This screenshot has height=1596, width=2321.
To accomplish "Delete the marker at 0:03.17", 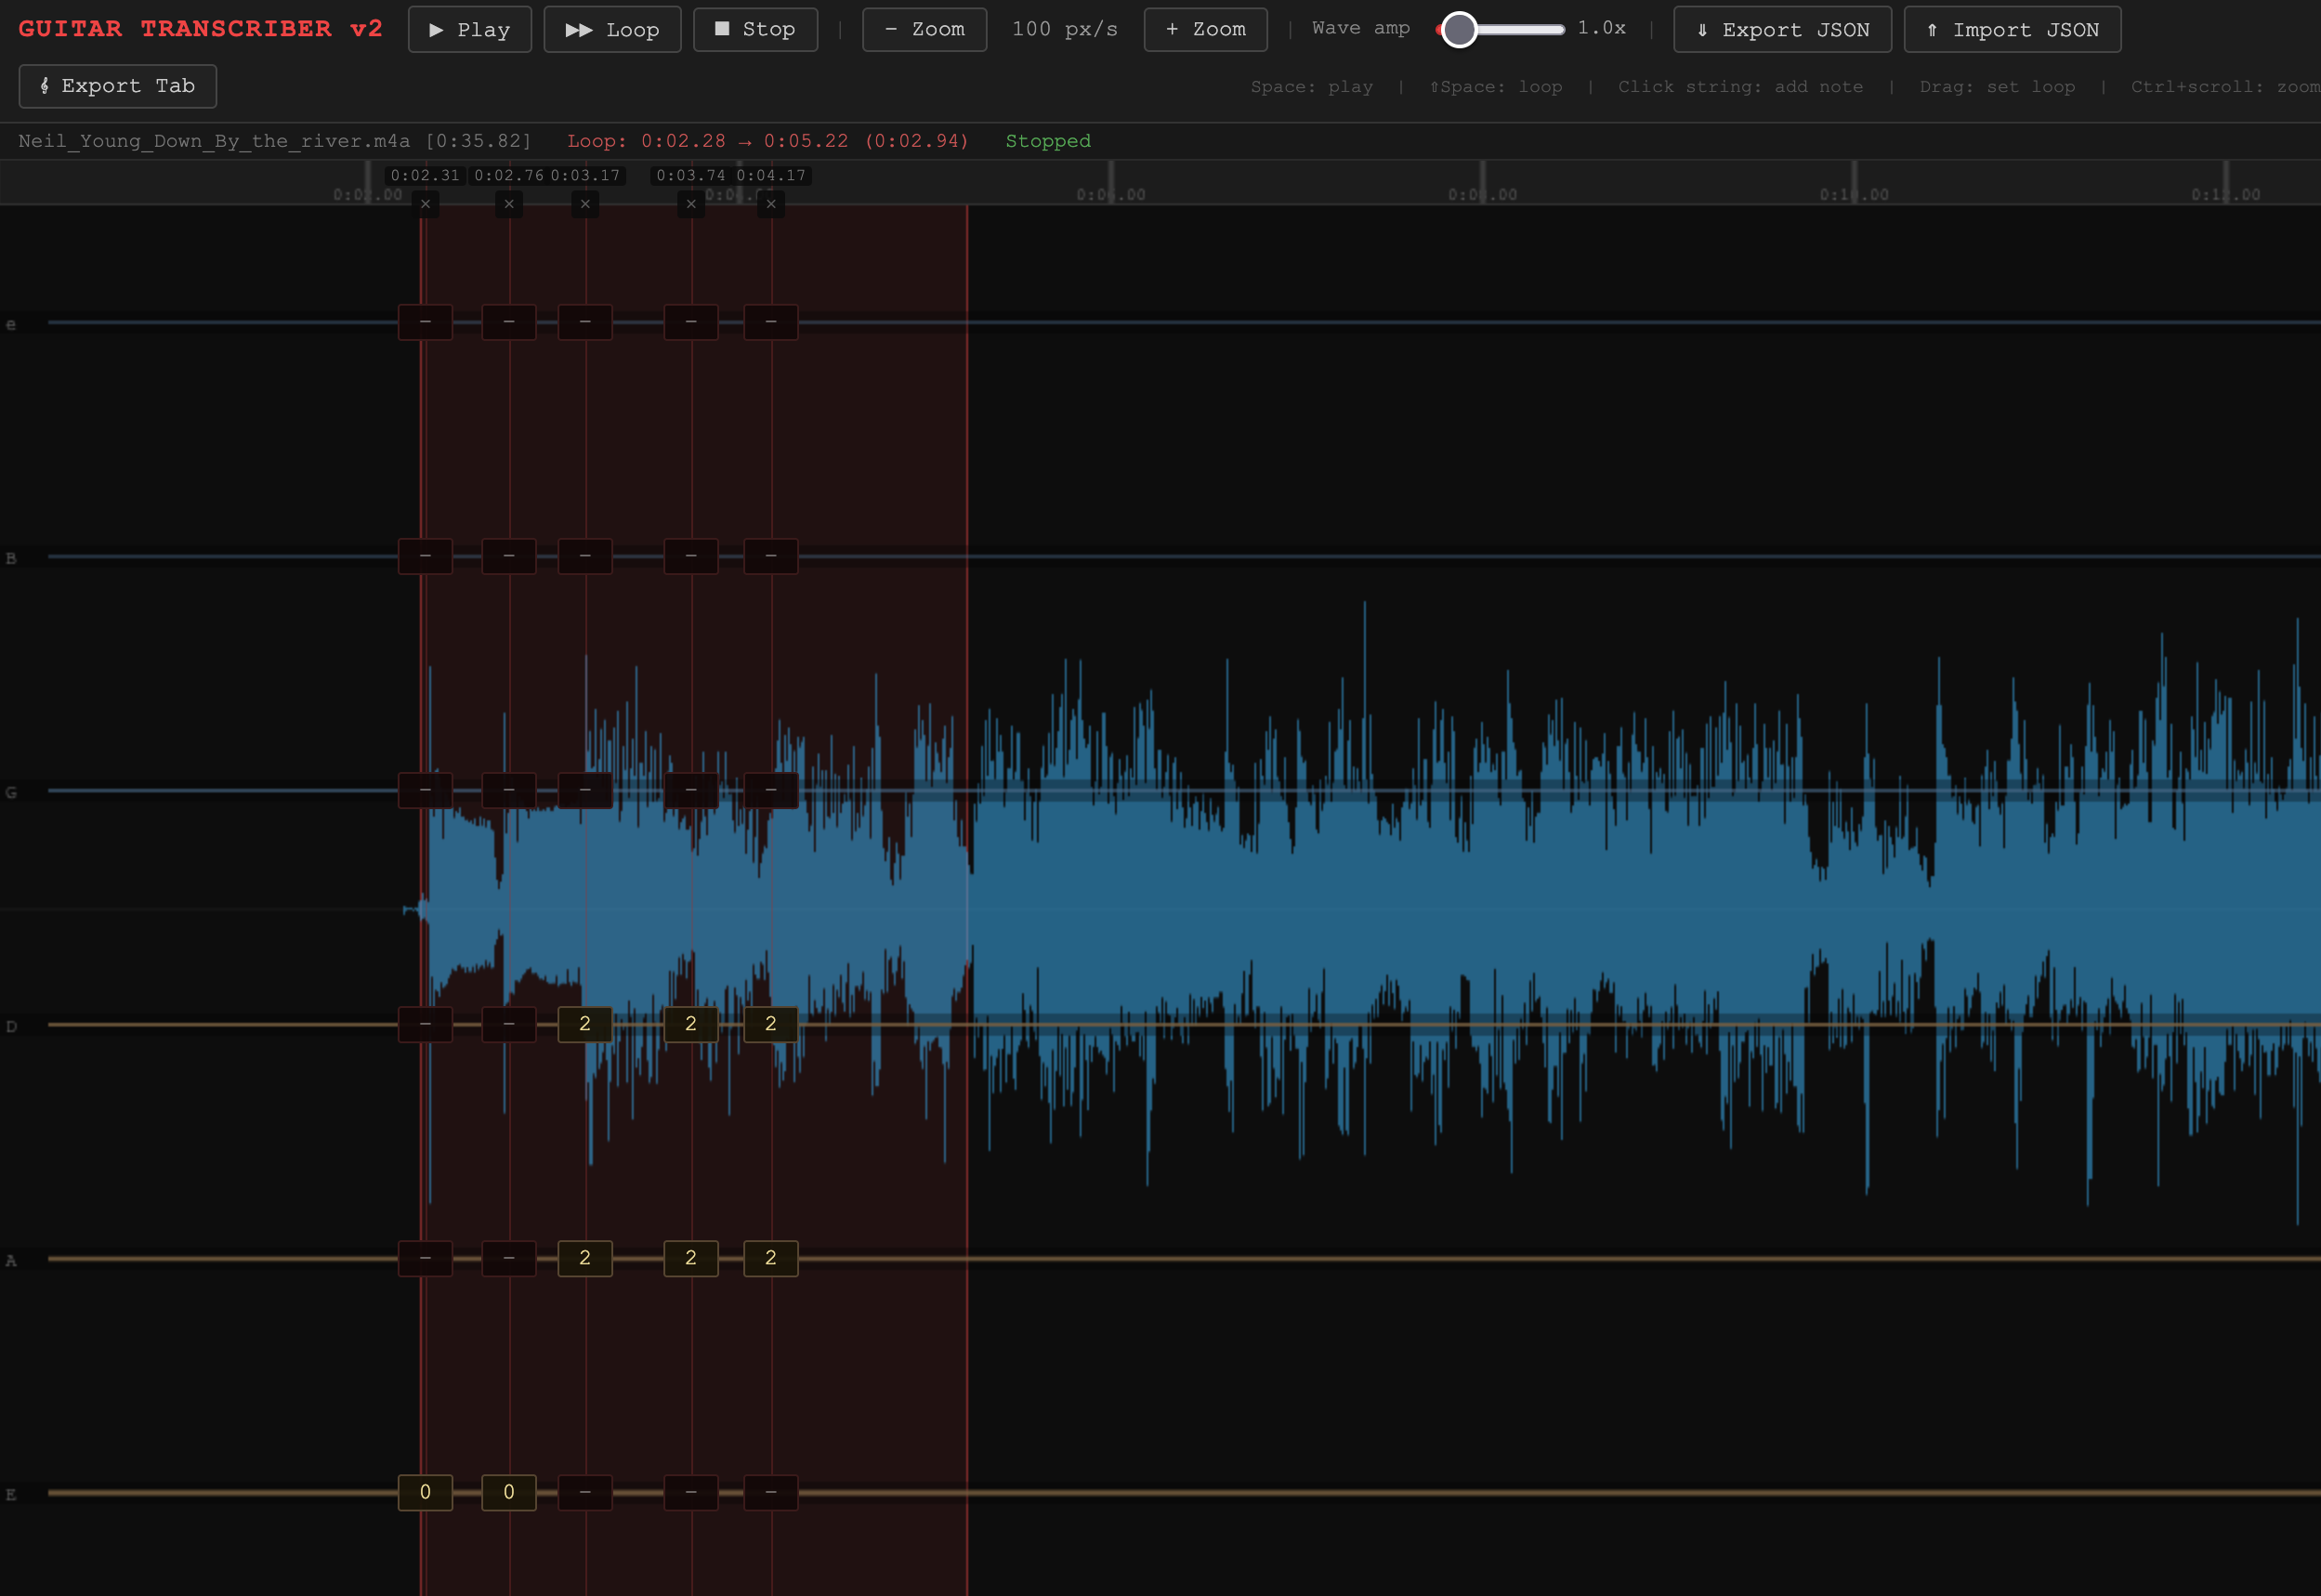I will point(585,204).
